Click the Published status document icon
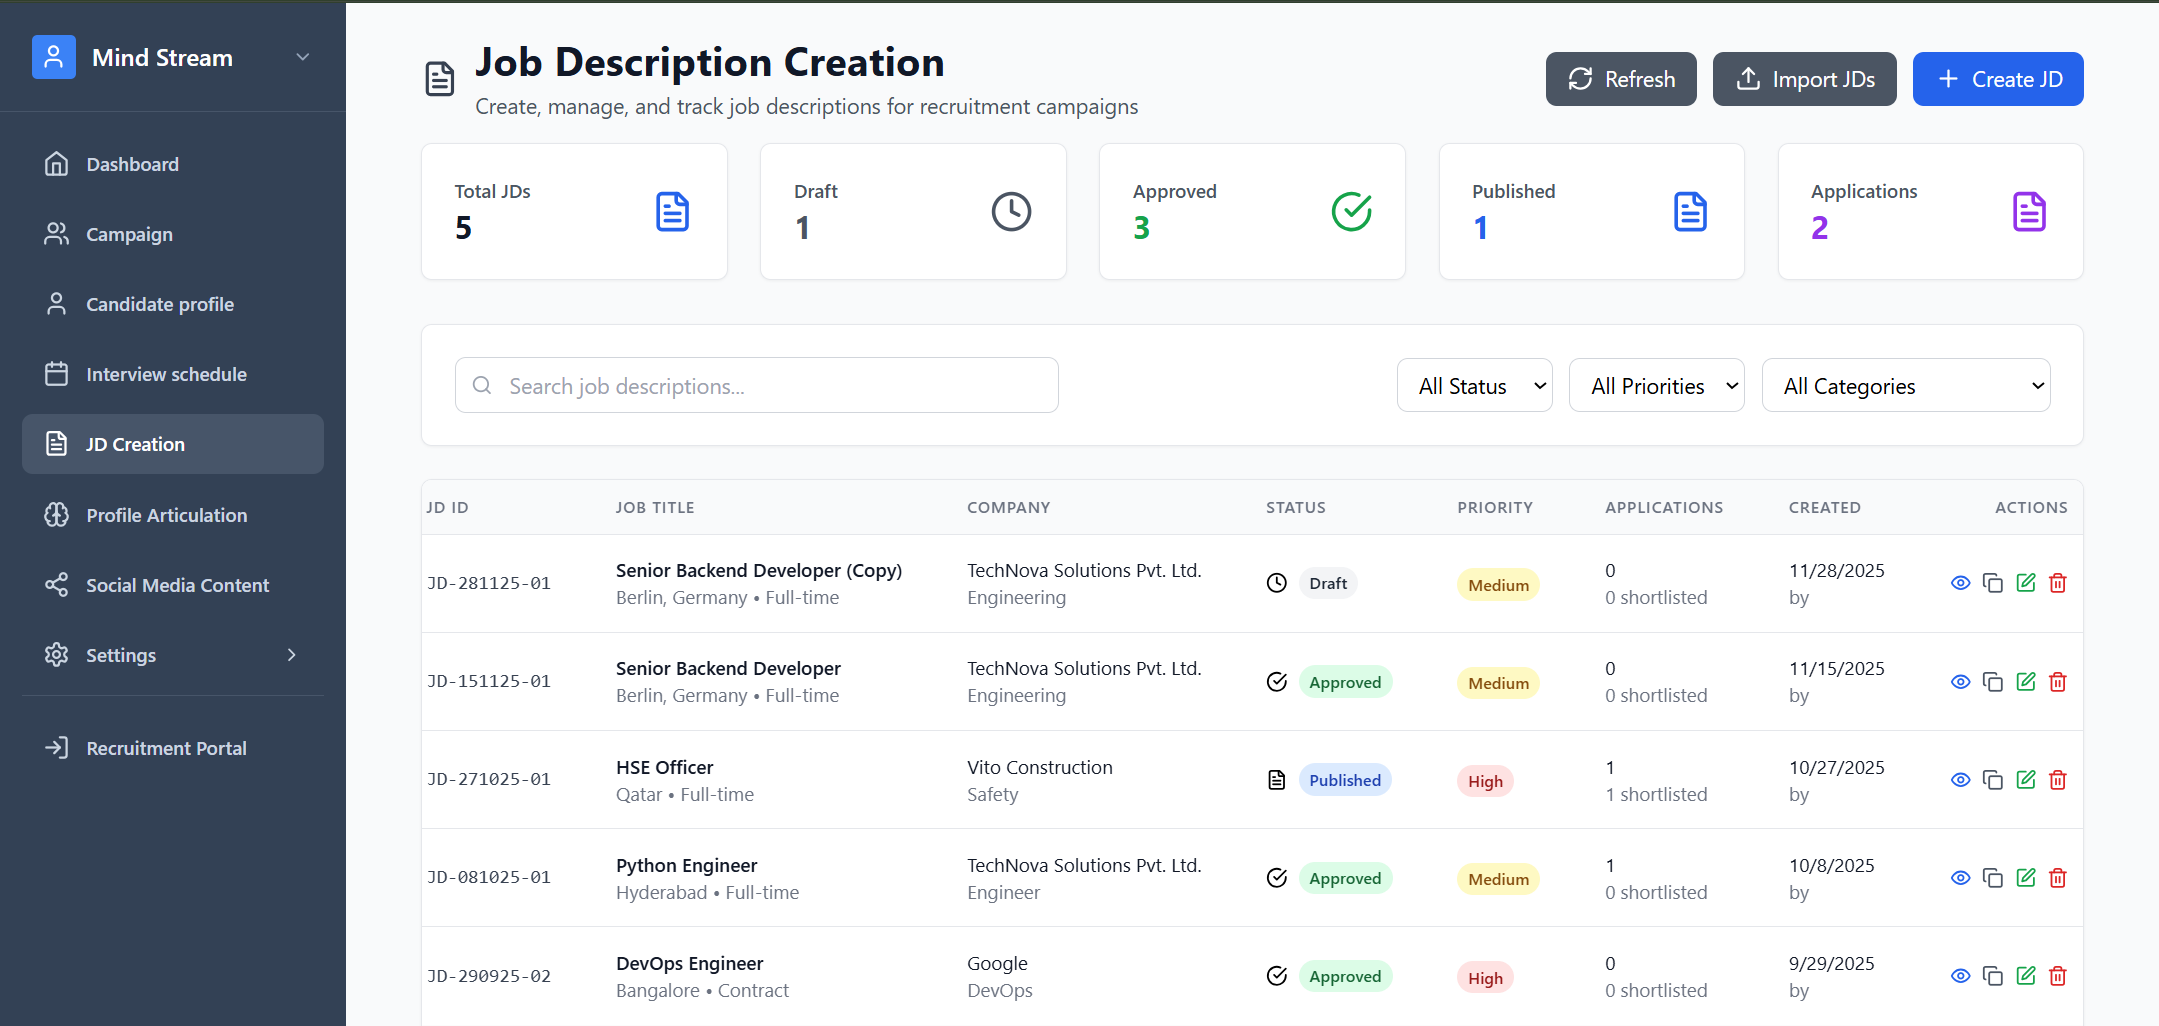2159x1026 pixels. coord(1277,780)
